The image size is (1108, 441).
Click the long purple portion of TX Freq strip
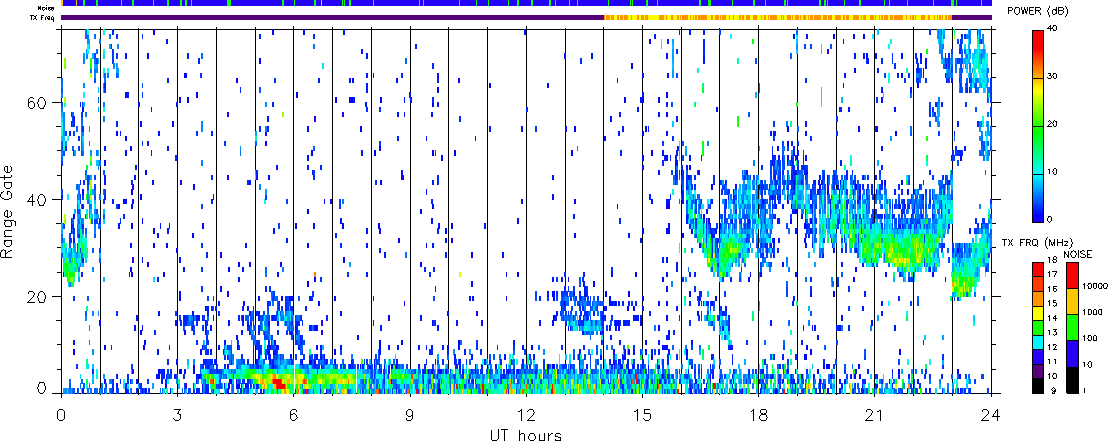click(333, 18)
